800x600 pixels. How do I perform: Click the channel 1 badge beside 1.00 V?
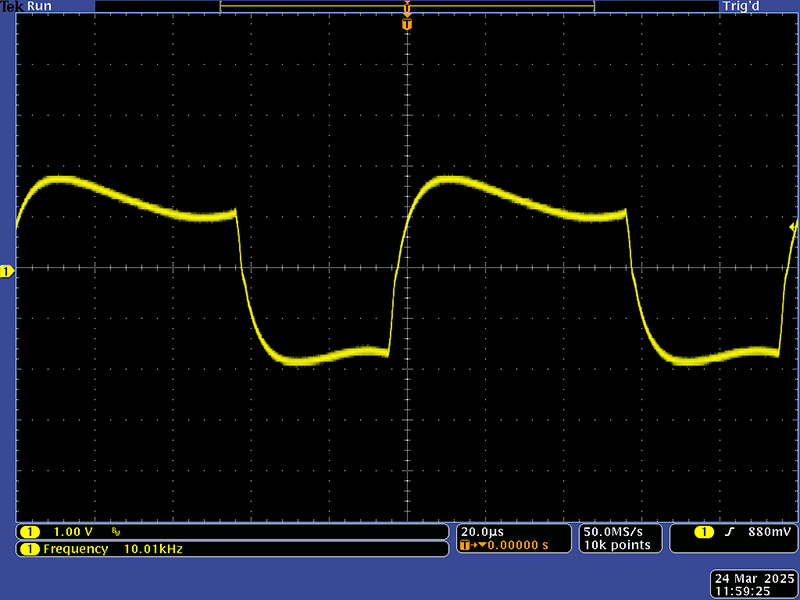(30, 532)
